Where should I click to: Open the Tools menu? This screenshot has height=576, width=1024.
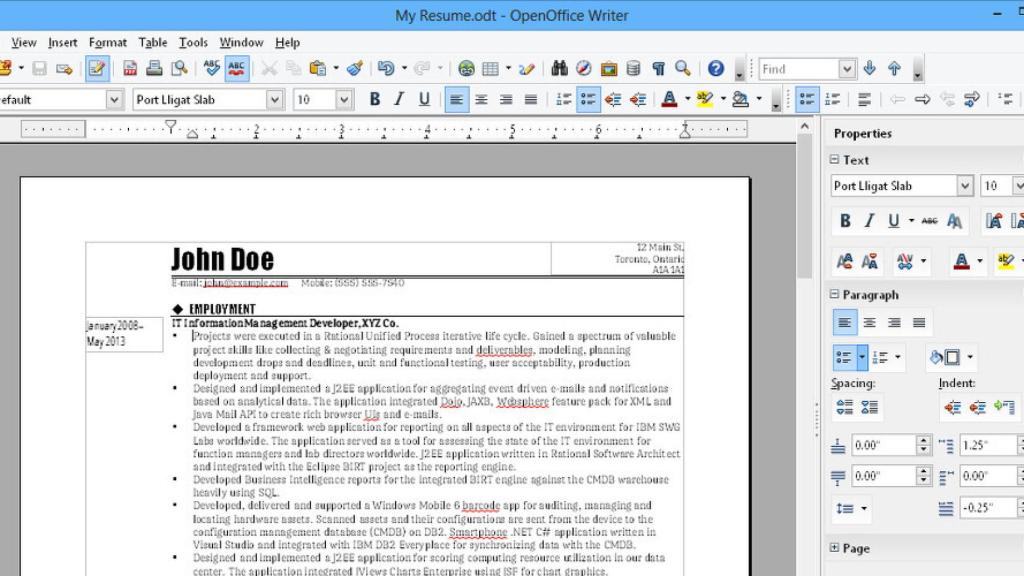(x=193, y=42)
